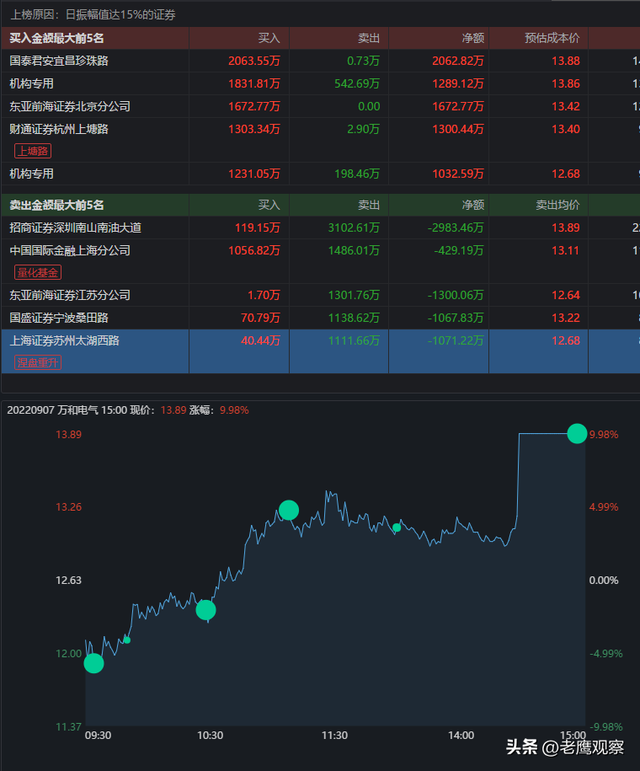Click 预估成本价 column header
This screenshot has height=771, width=640.
pyautogui.click(x=552, y=38)
